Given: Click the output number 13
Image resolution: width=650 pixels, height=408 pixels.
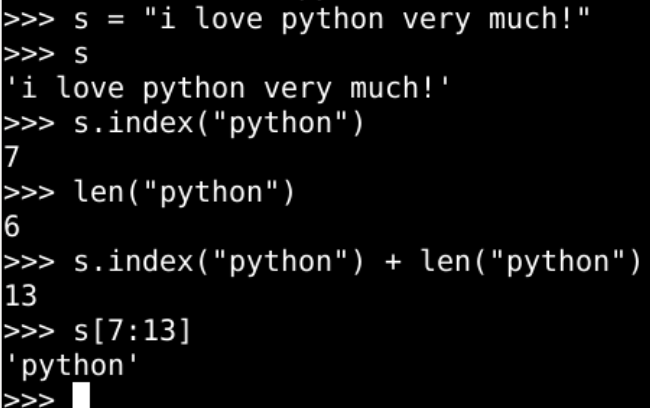Looking at the screenshot, I should point(22,296).
